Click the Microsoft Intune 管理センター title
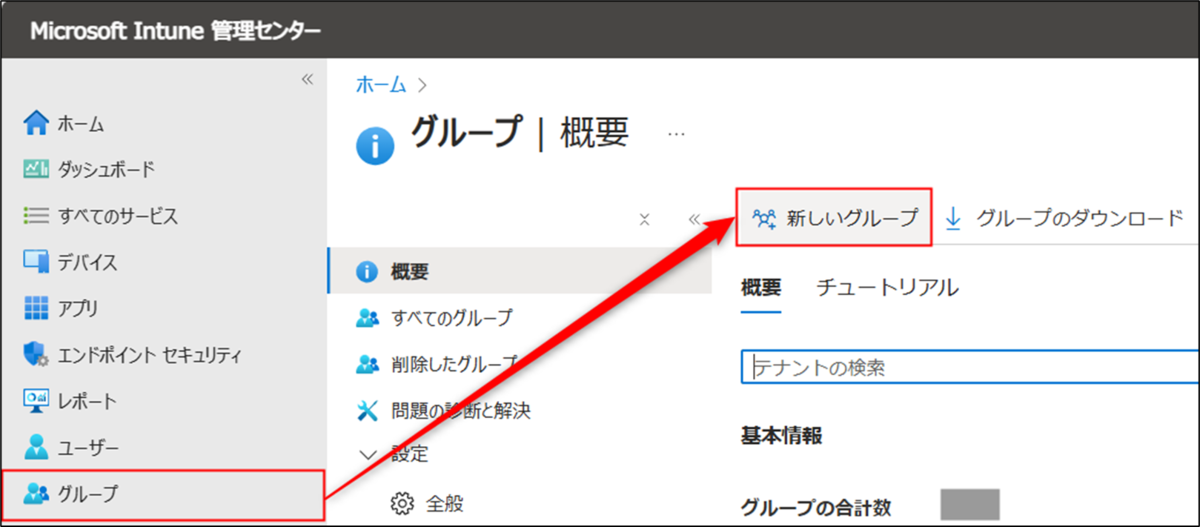 tap(176, 31)
